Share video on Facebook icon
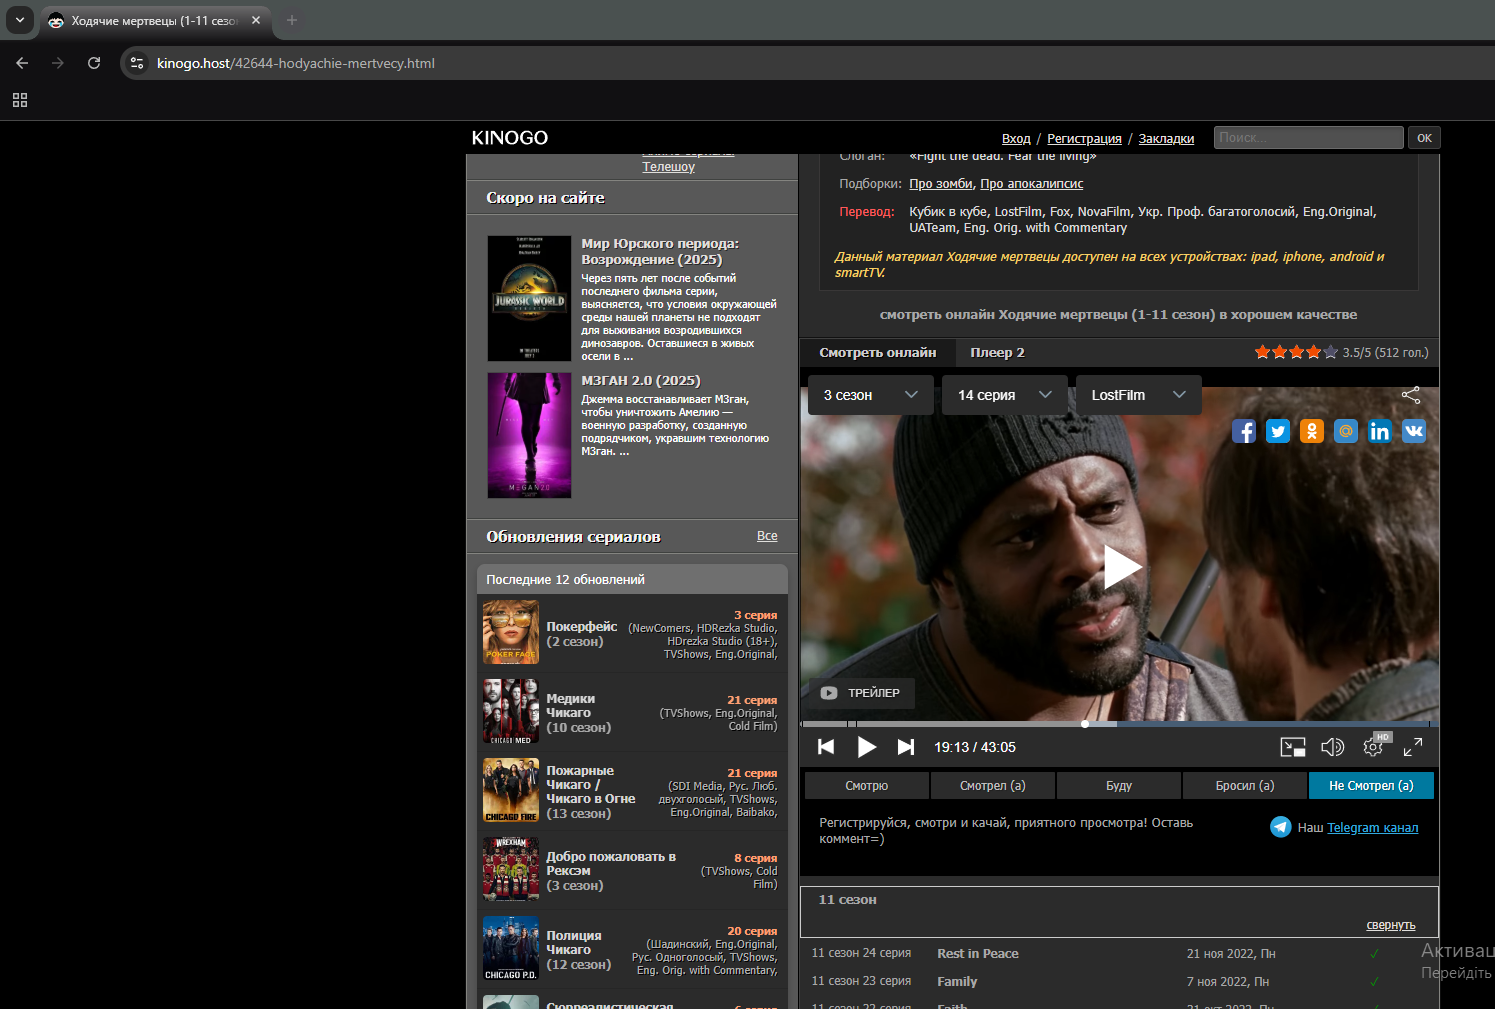The image size is (1495, 1009). pos(1244,431)
